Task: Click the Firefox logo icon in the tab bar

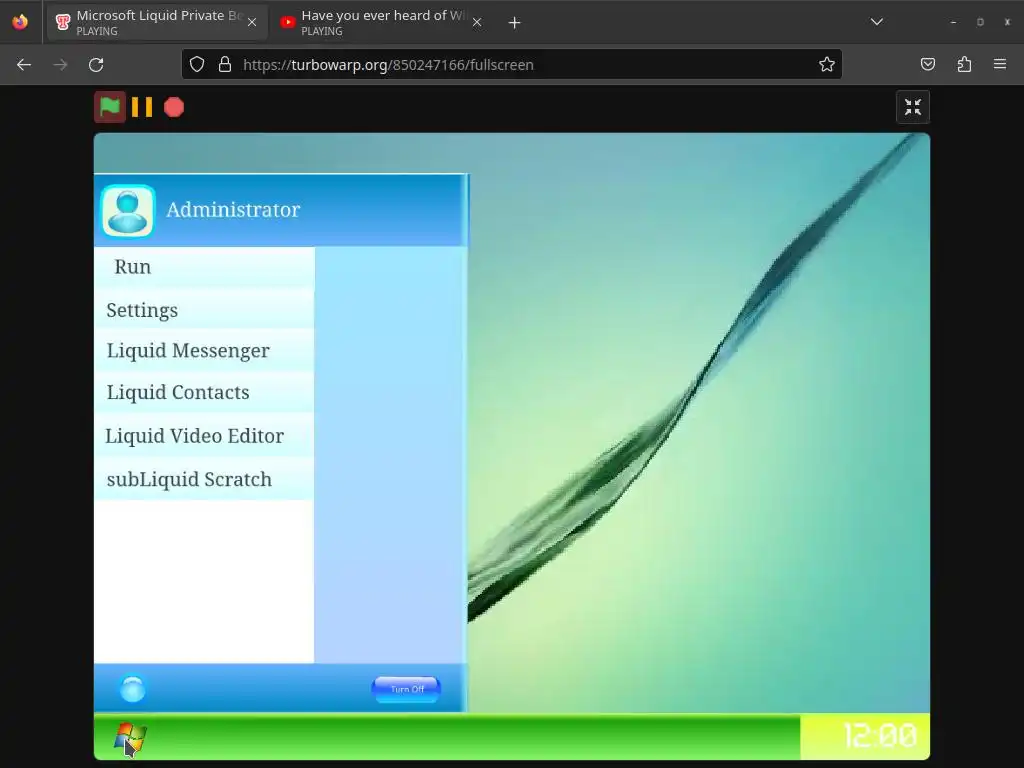Action: click(20, 22)
